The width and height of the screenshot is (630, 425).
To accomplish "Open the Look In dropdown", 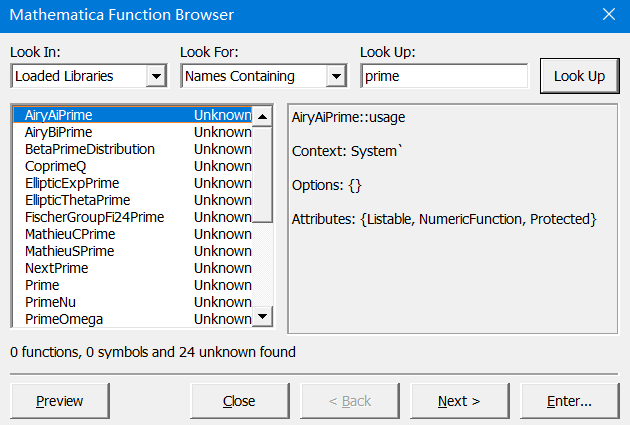I will pyautogui.click(x=156, y=76).
